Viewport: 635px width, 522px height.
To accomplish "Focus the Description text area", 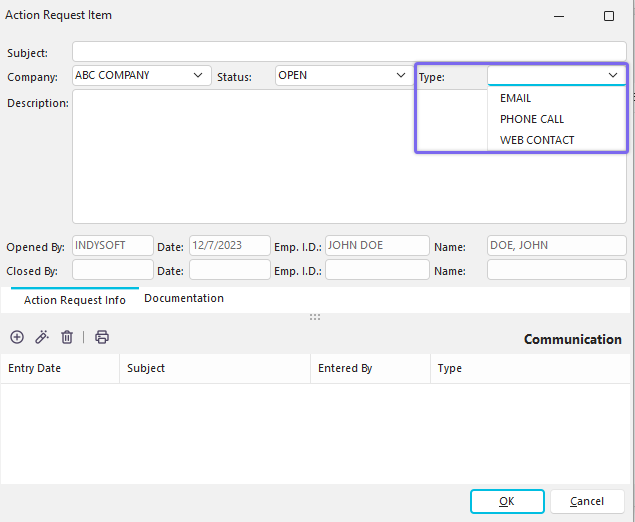I will click(348, 157).
